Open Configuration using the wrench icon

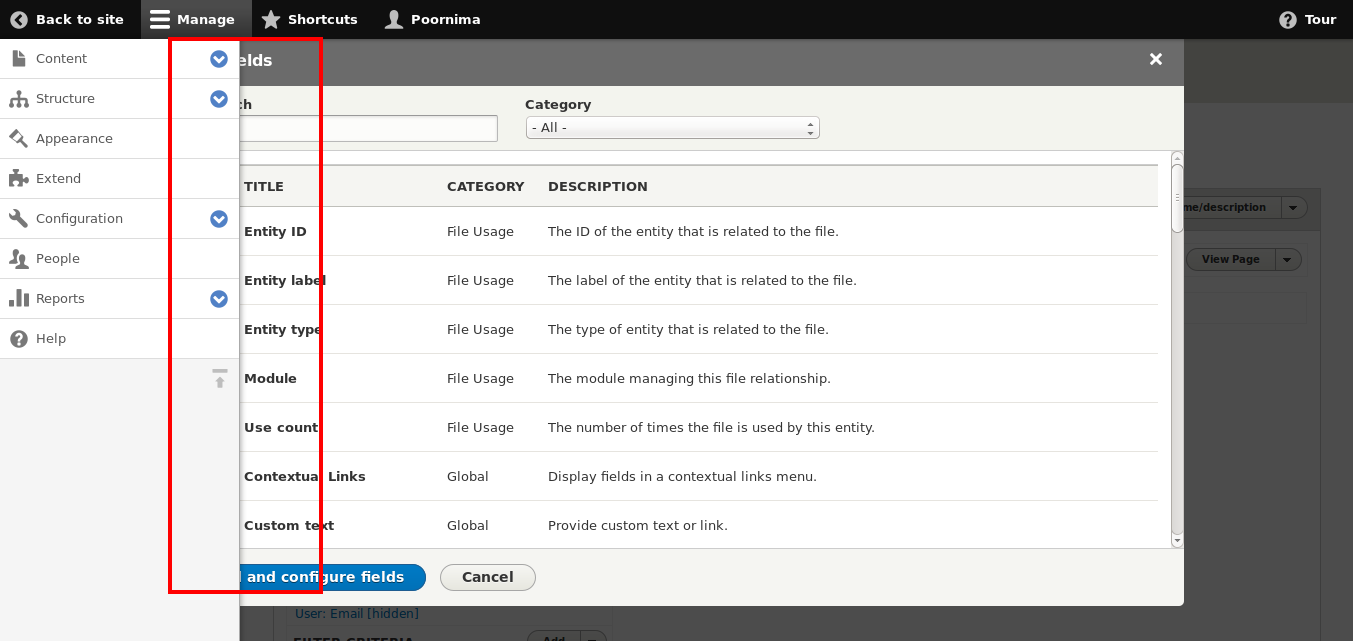click(17, 218)
